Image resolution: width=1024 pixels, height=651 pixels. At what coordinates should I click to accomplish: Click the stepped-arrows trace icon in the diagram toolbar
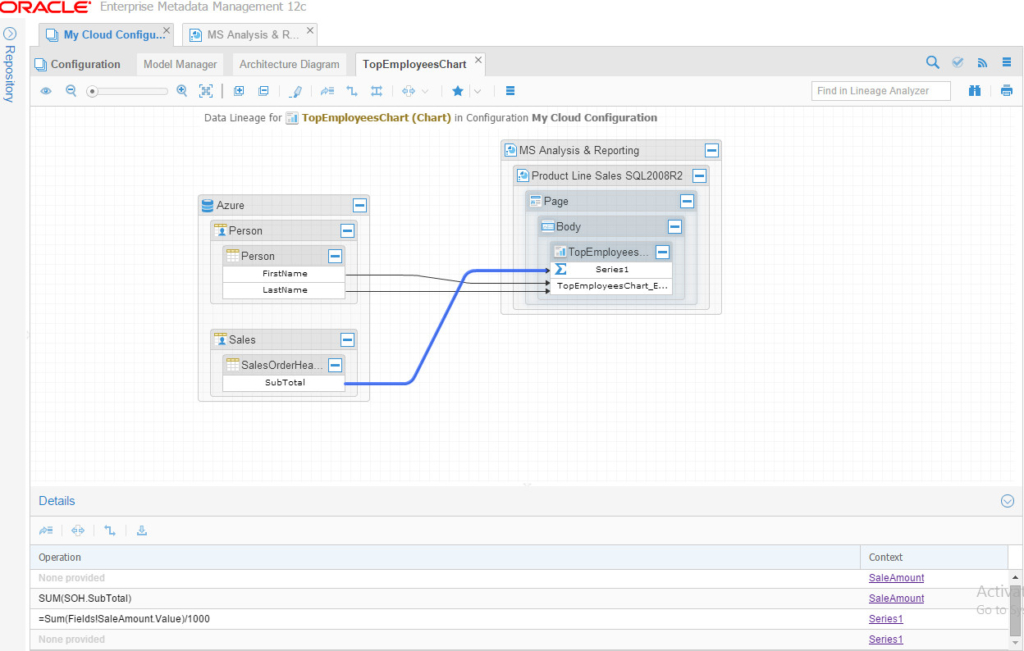coord(352,91)
